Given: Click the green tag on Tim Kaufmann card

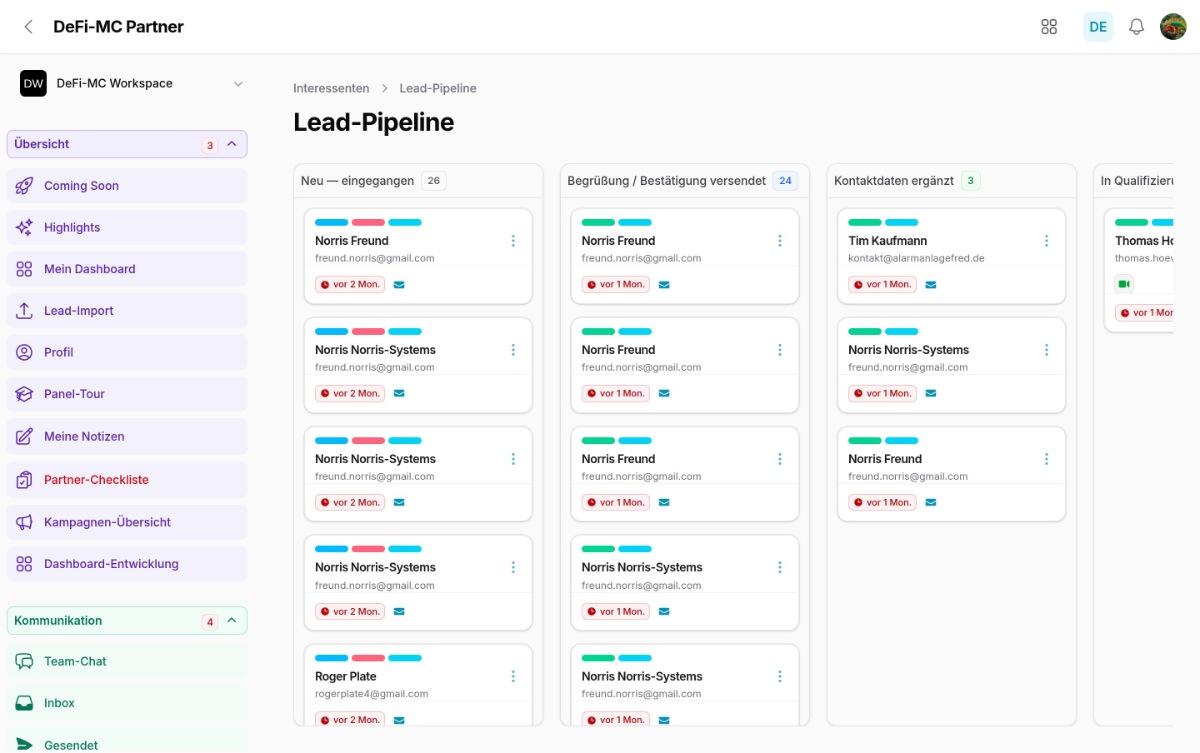Looking at the screenshot, I should pos(865,222).
